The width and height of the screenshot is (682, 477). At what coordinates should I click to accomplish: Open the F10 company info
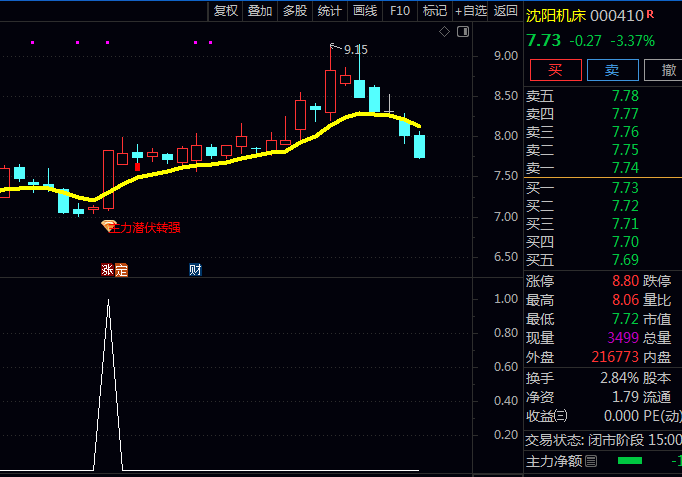[400, 11]
